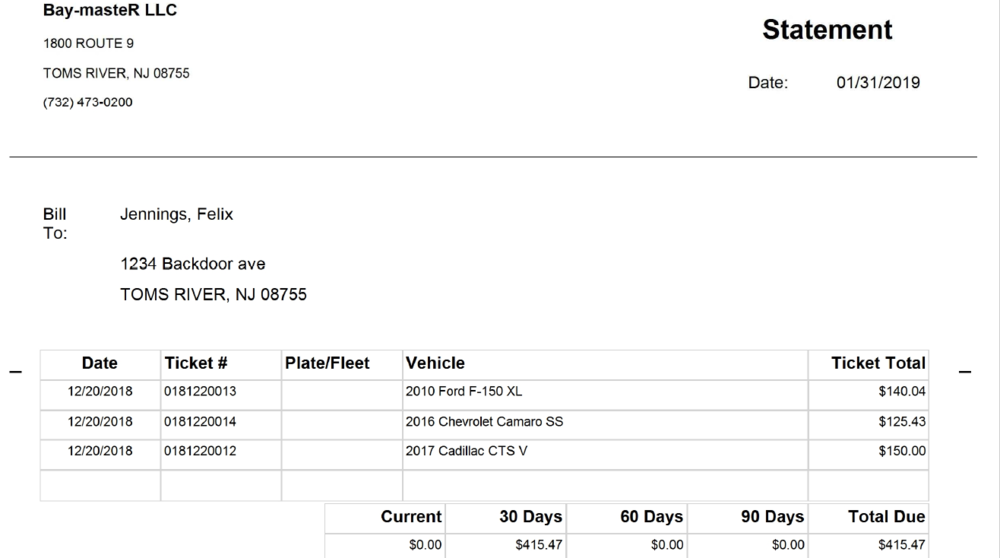Click the 2016 Chevrolet Camaro SS entry
1000x558 pixels.
(x=484, y=422)
